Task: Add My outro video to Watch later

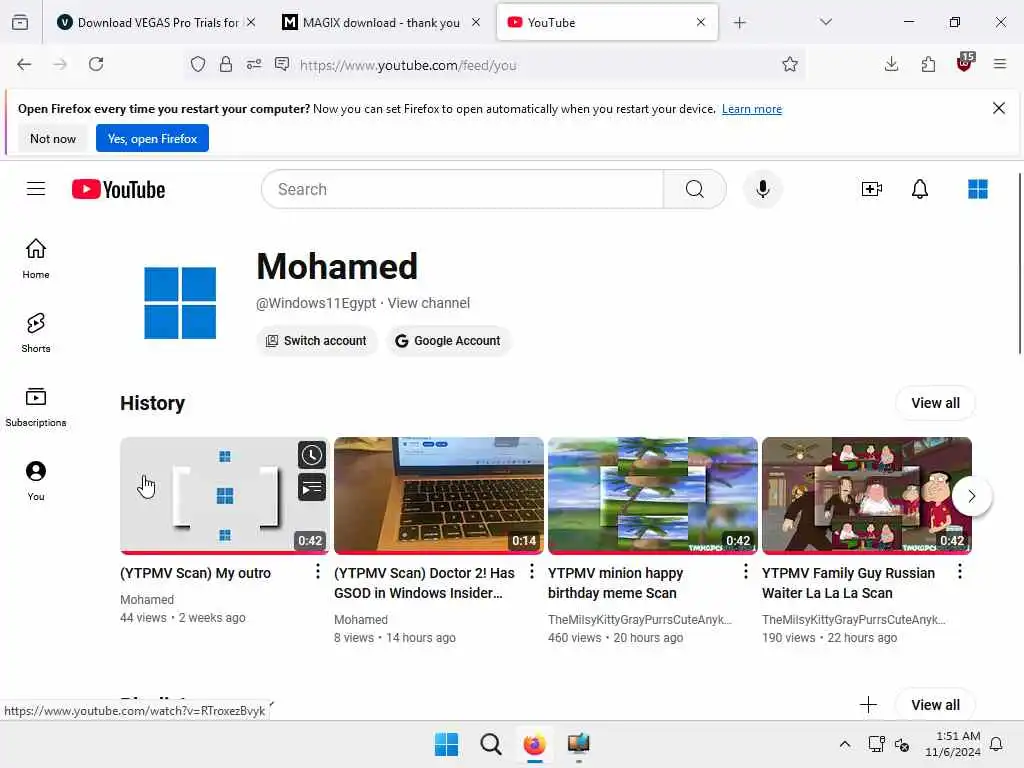Action: [312, 455]
